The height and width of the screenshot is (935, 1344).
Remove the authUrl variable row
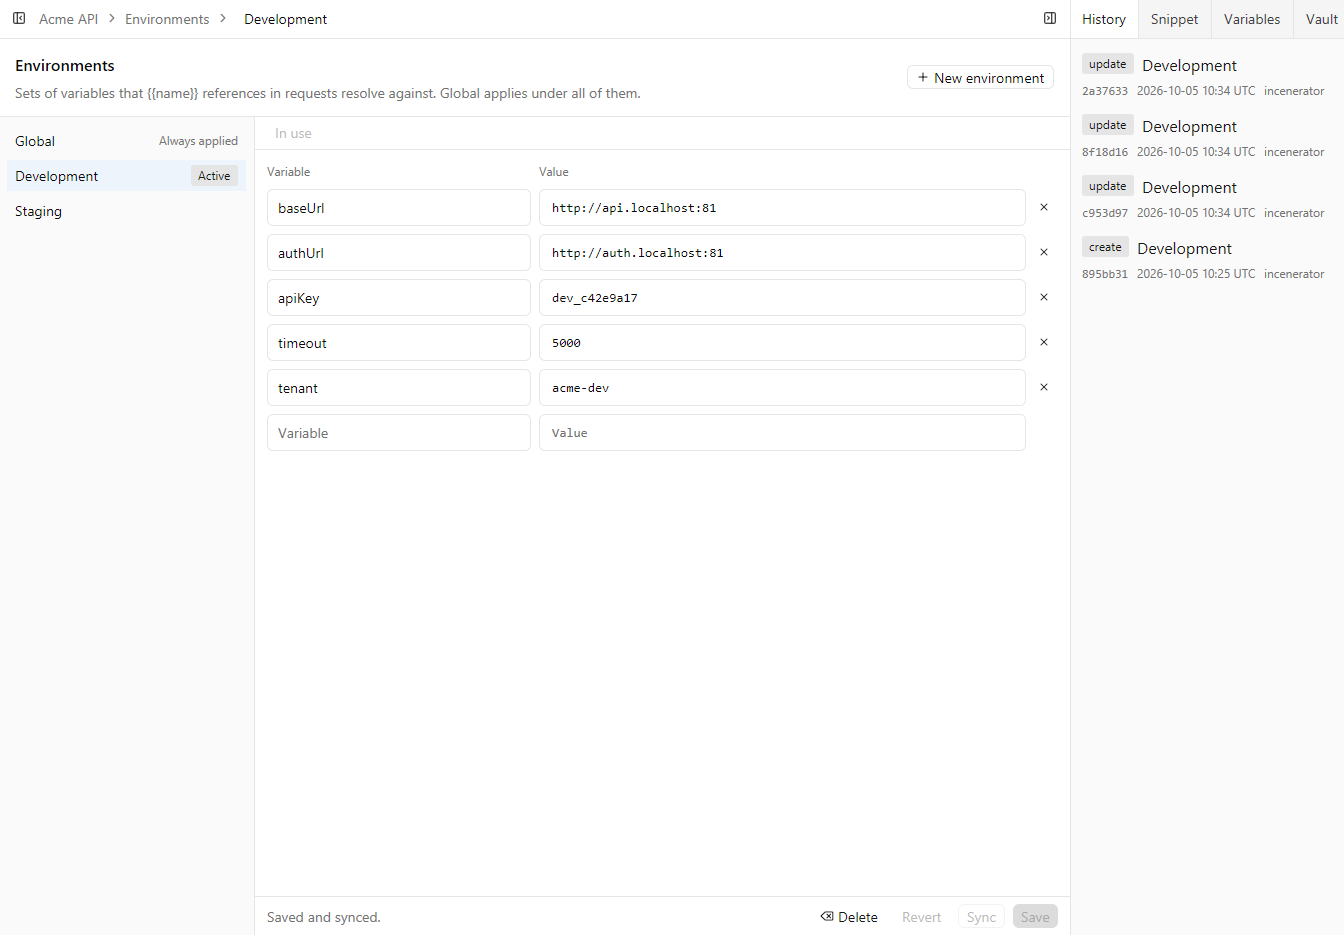pos(1044,252)
